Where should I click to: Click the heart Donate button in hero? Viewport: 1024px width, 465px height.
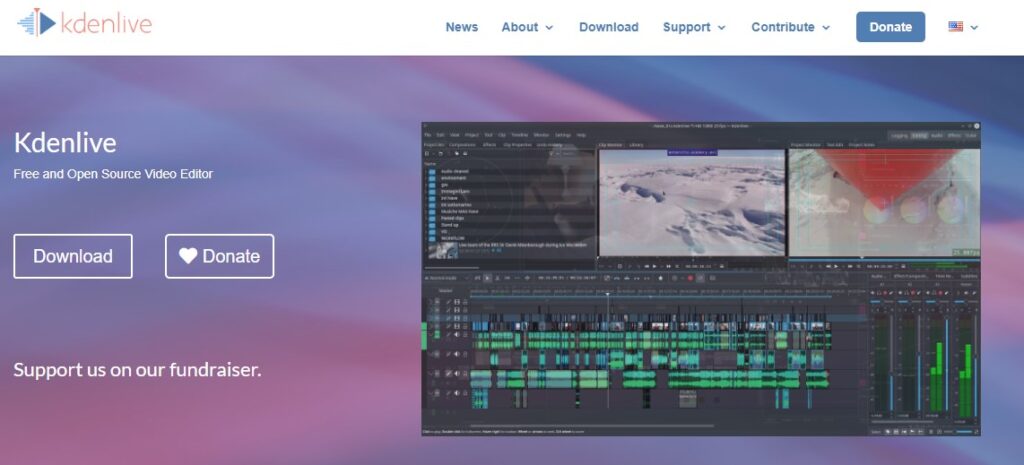219,256
